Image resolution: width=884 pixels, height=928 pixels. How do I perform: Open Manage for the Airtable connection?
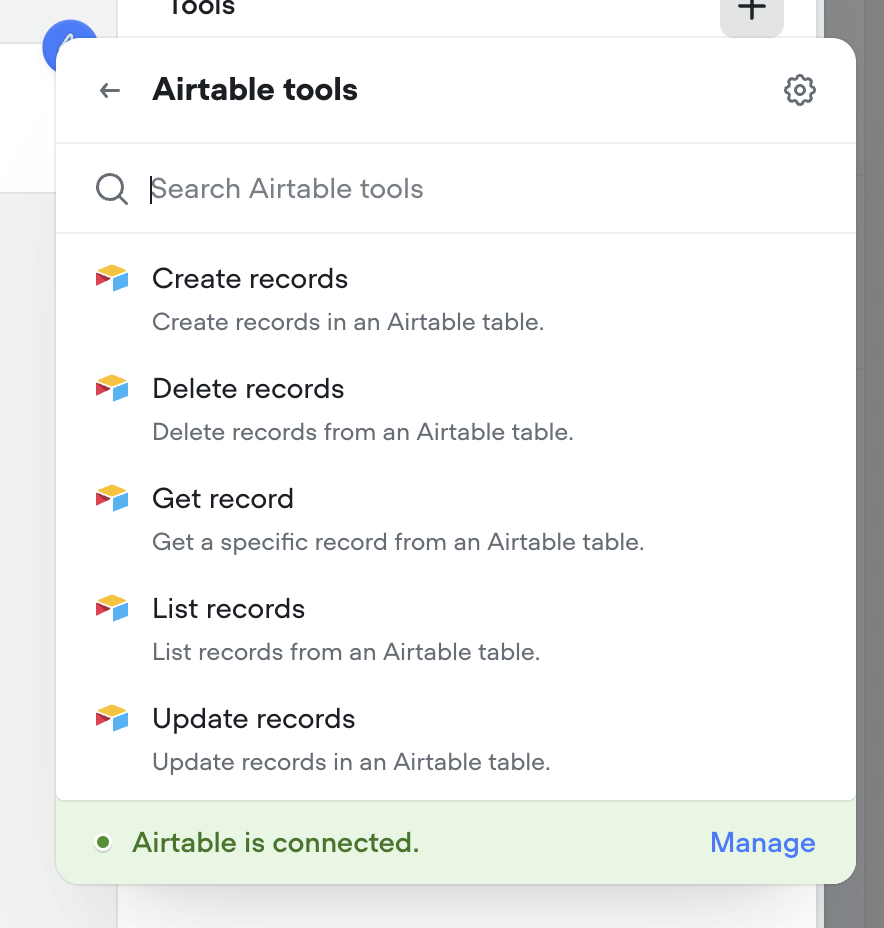(762, 843)
